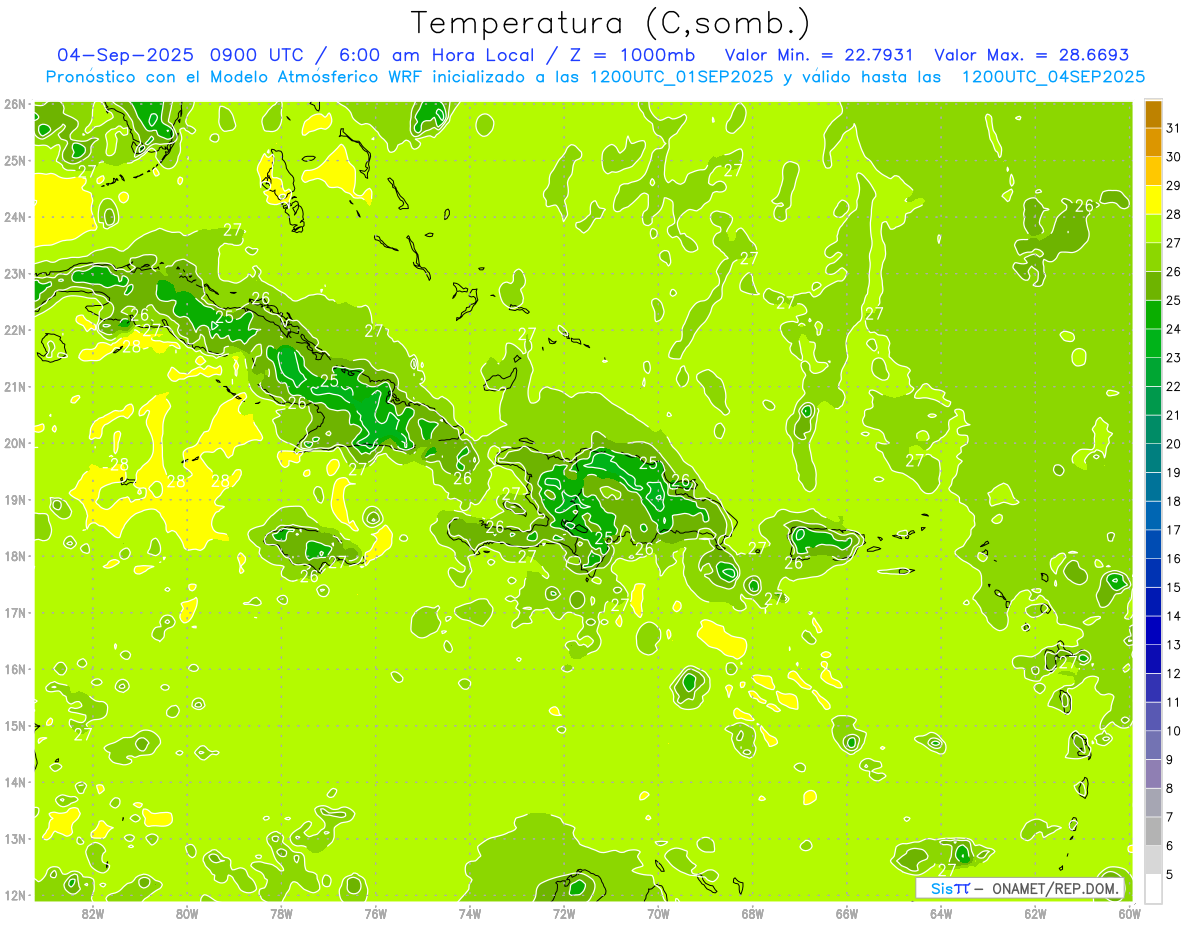Click the '1200UTC_04SEP2025' valid-until time
1200x927 pixels.
[x=1053, y=77]
